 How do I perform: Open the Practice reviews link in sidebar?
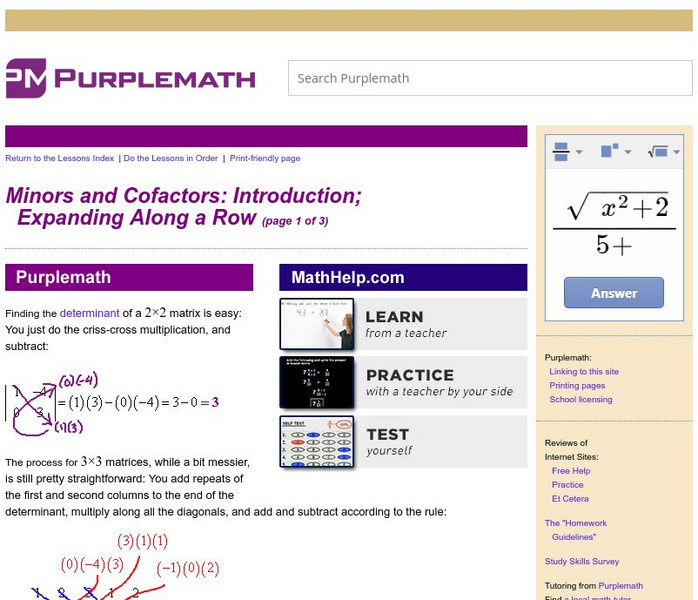[568, 485]
